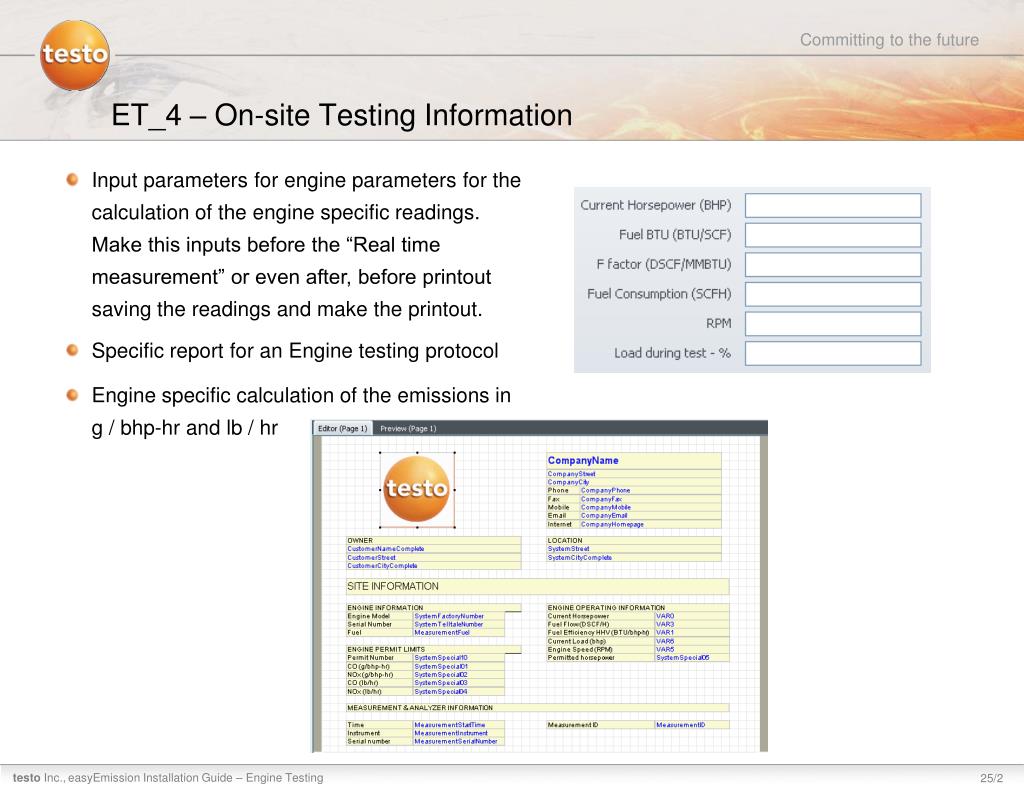Select the SystemTelltaleNumber field
Viewport: 1024px width, 791px height.
(x=458, y=624)
